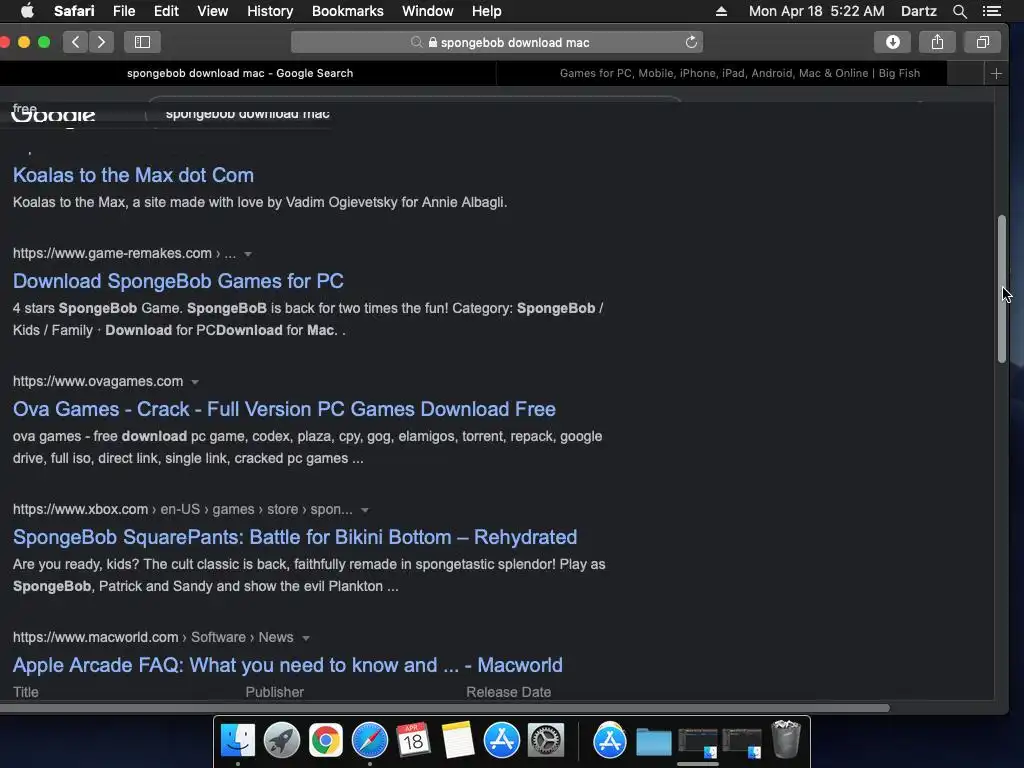Open the Share button in Safari toolbar
The image size is (1024, 768).
pyautogui.click(x=937, y=42)
